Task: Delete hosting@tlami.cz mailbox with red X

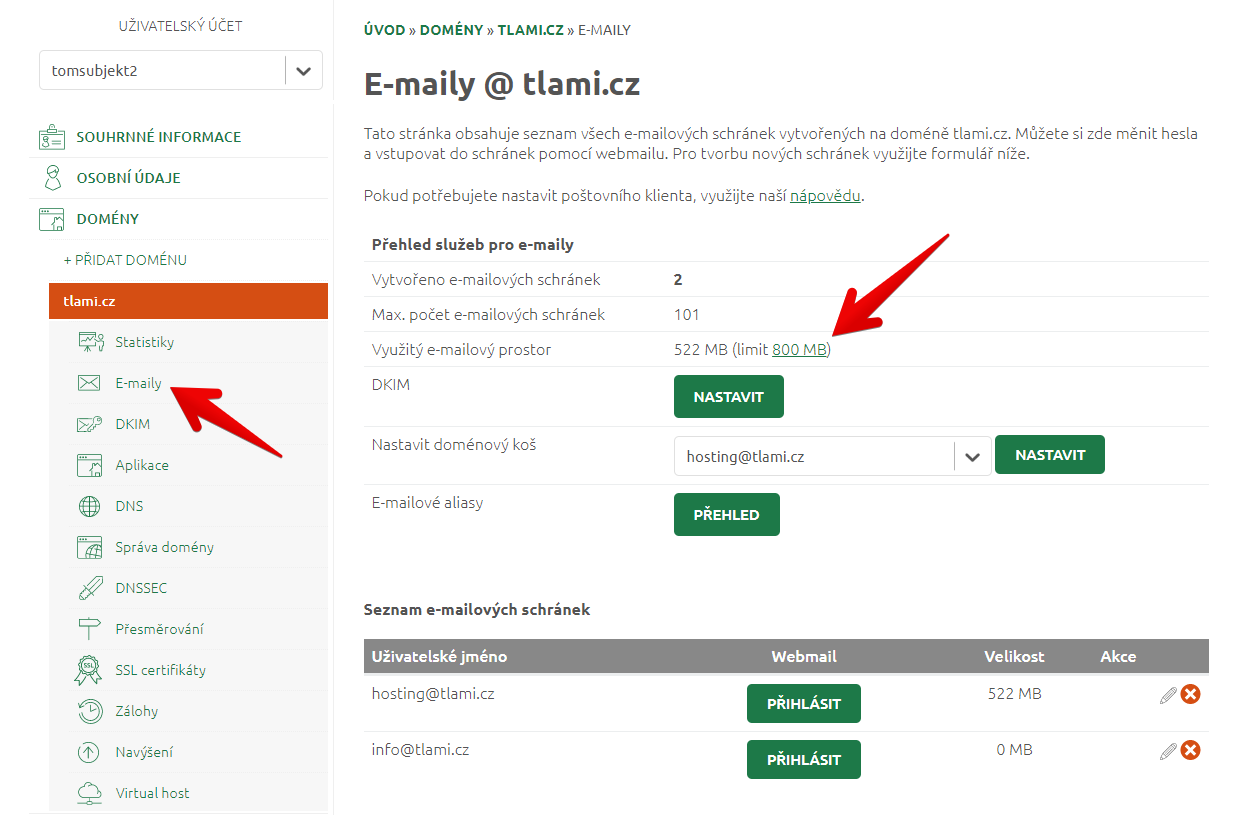Action: point(1190,694)
